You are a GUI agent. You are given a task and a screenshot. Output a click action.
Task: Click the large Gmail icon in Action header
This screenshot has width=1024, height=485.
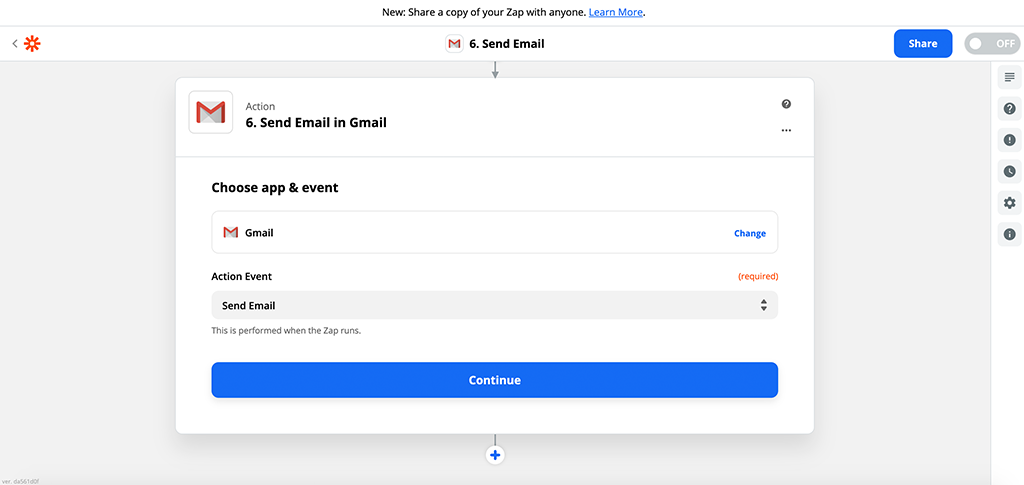click(x=210, y=112)
